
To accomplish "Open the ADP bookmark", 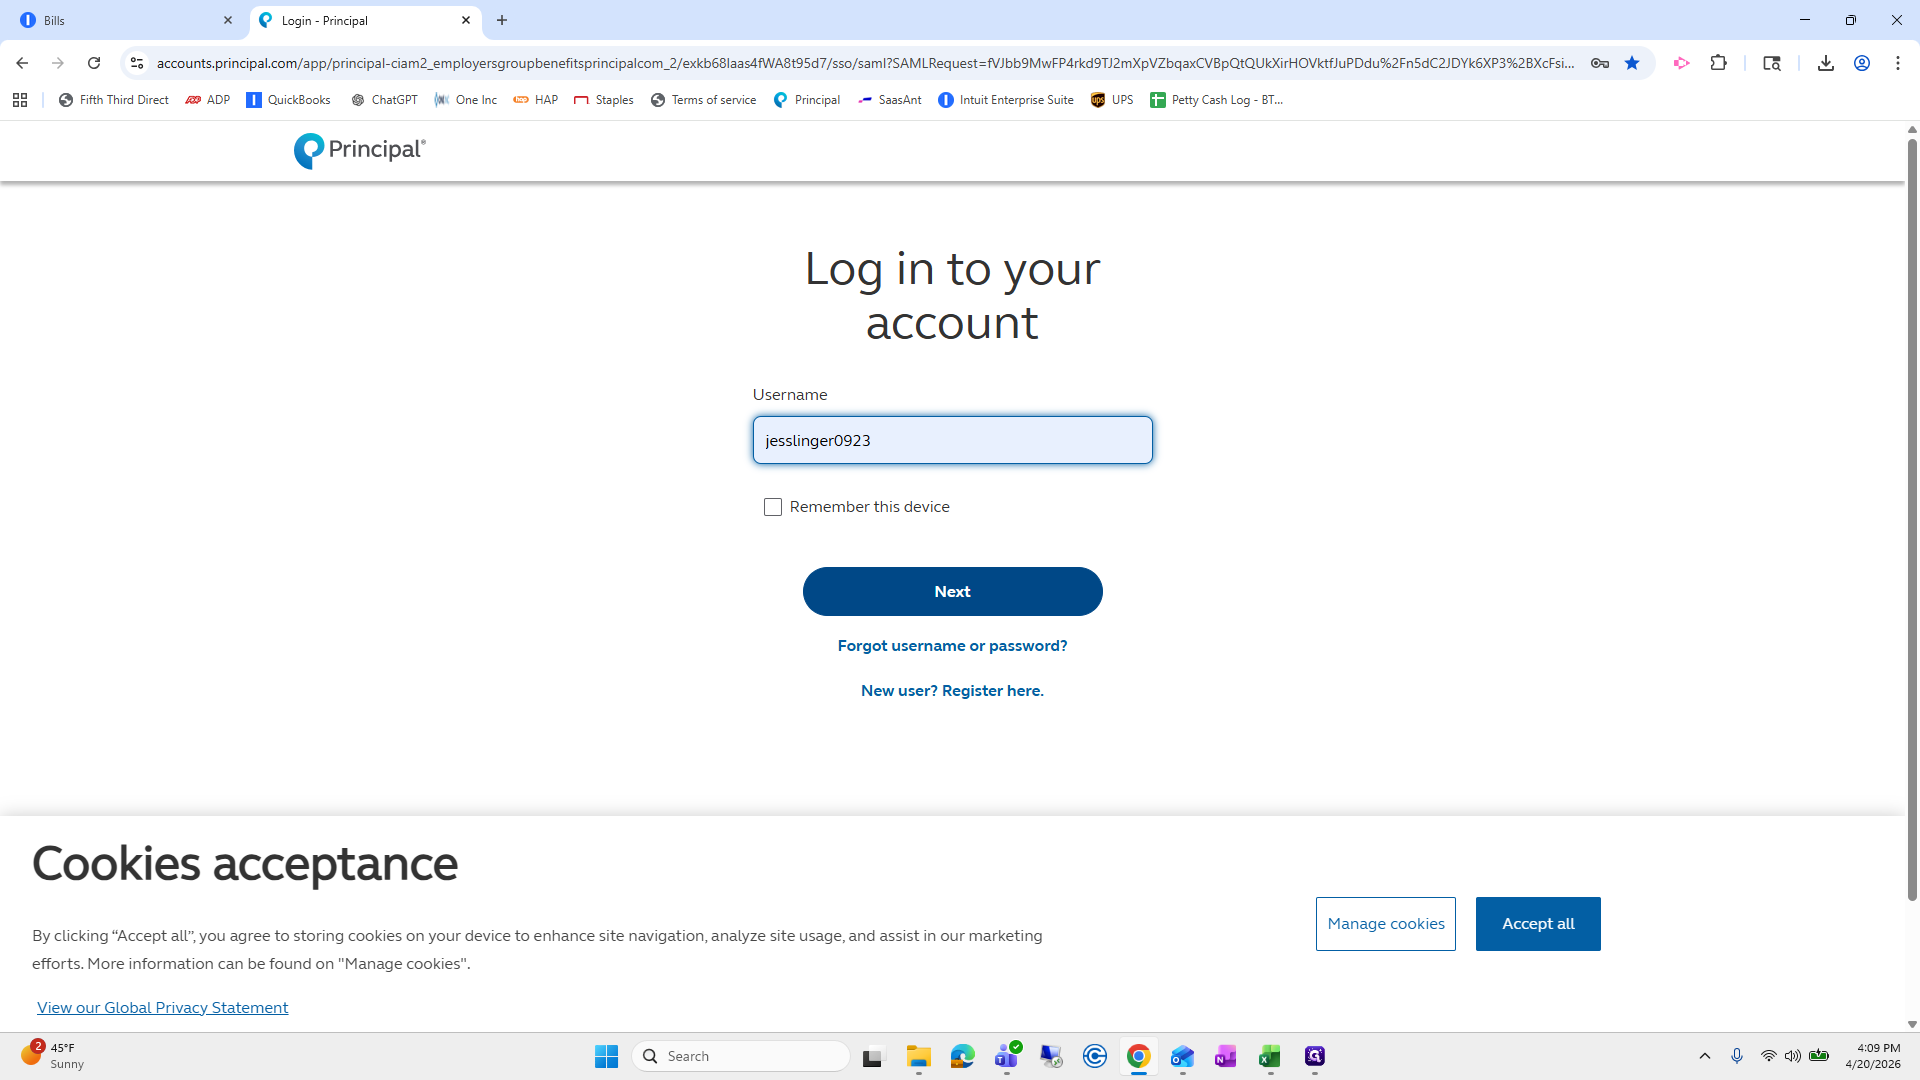I will tap(208, 100).
